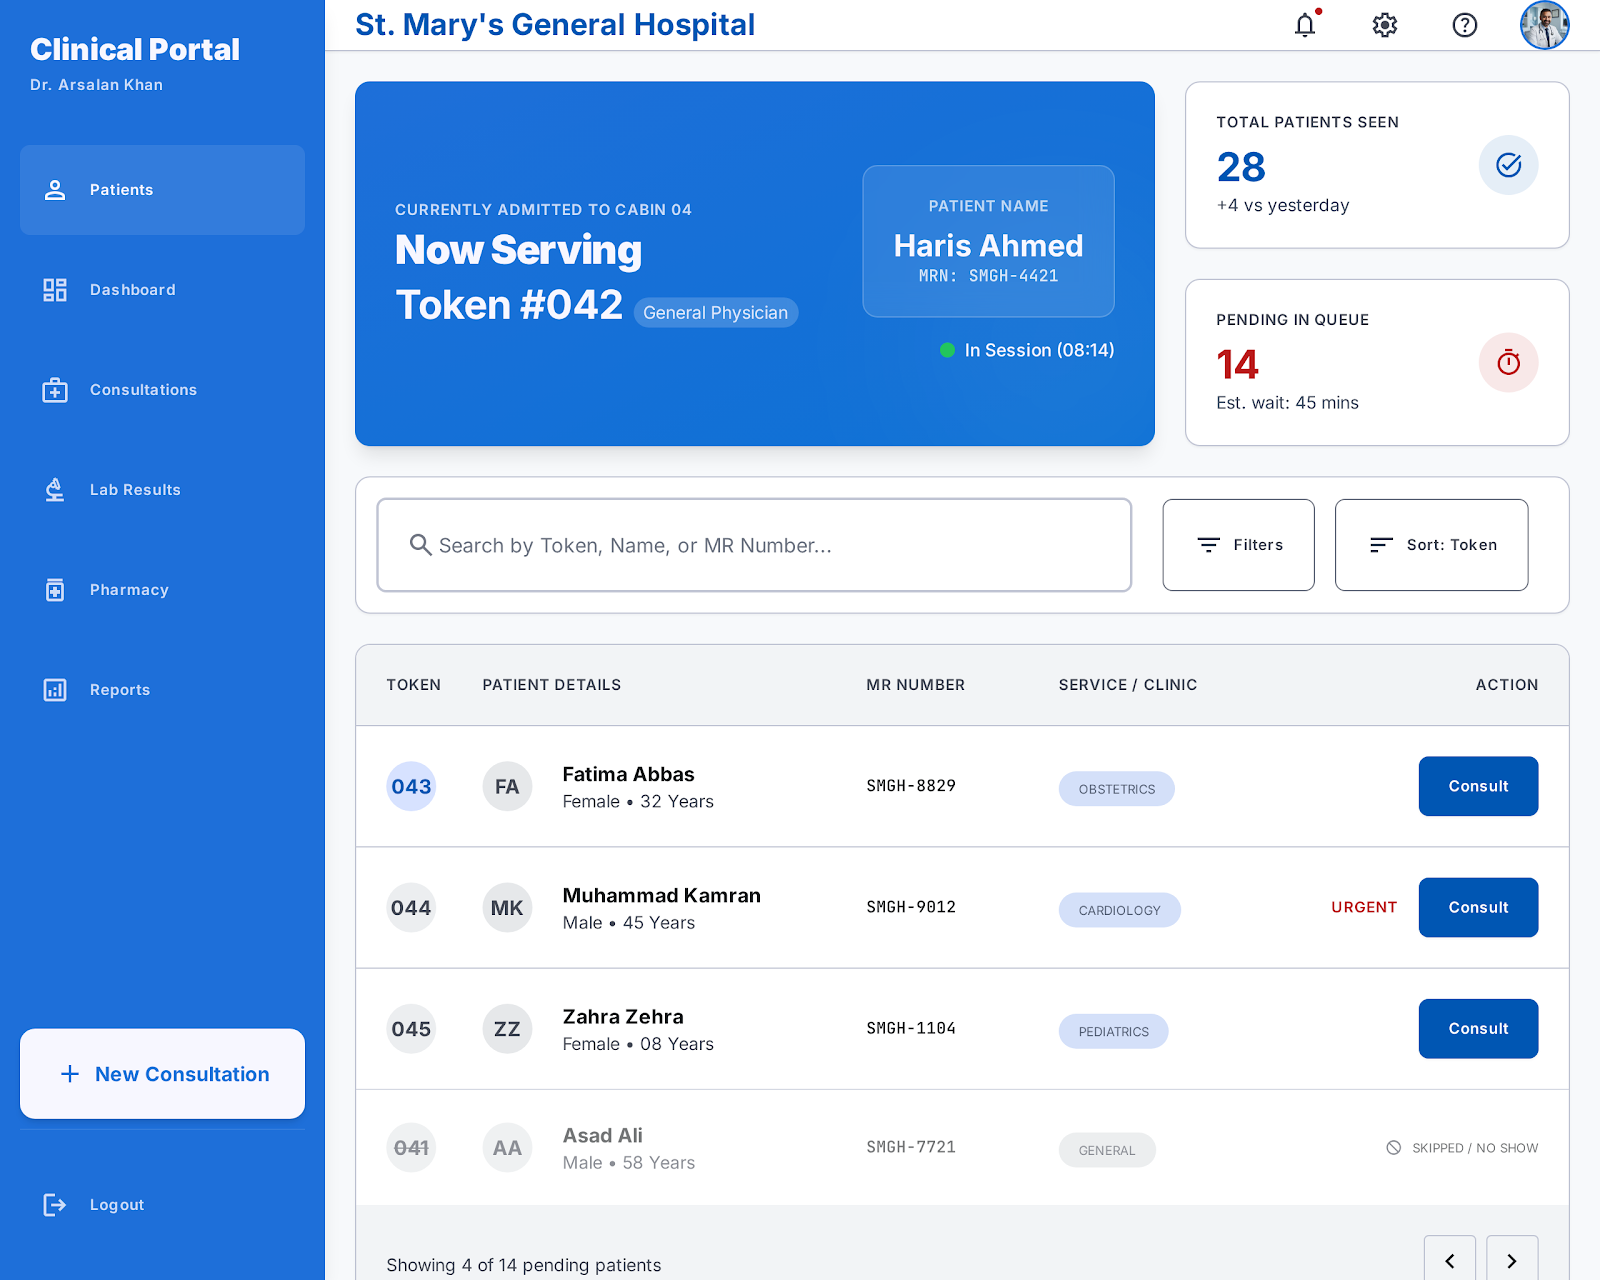Screen dimensions: 1600x1280
Task: Click the TOKEN column header
Action: [x=414, y=685]
